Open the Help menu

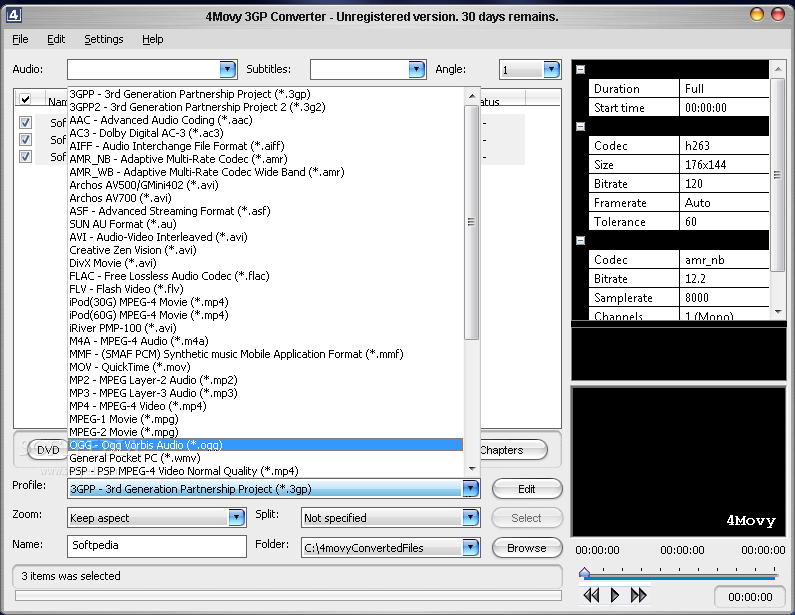pyautogui.click(x=153, y=39)
